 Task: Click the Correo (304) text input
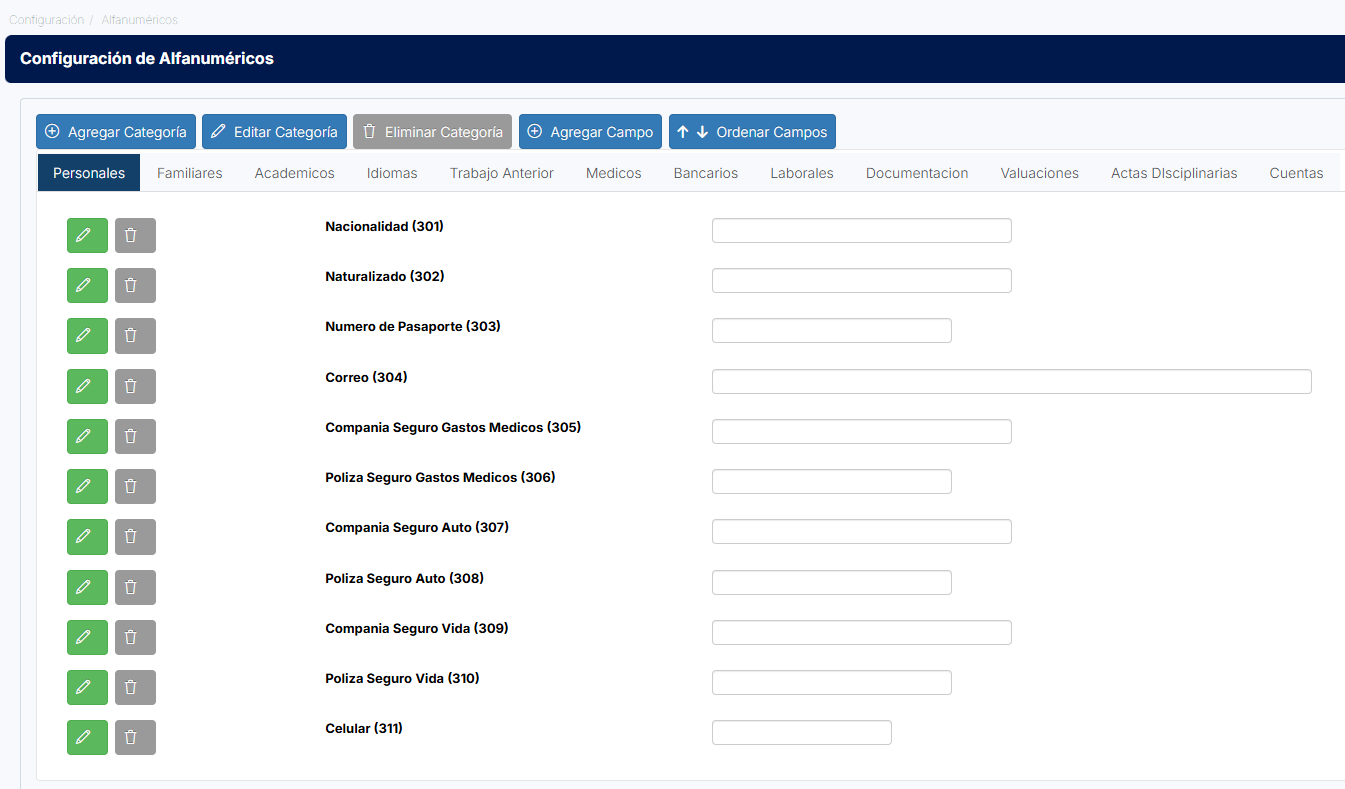point(1011,381)
